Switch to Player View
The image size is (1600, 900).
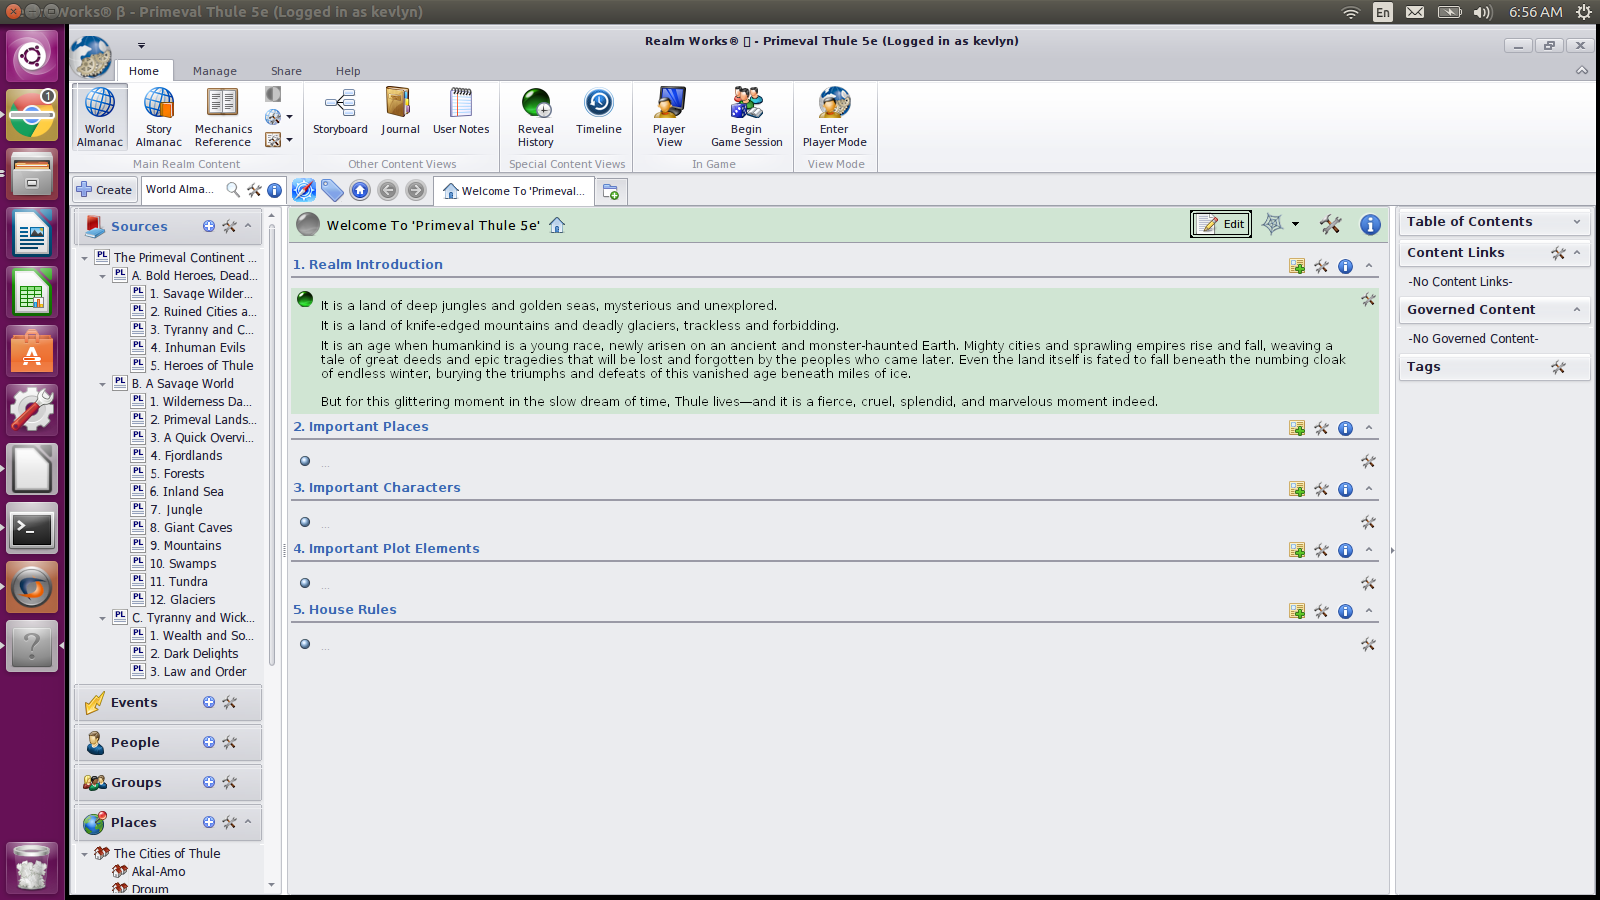pyautogui.click(x=669, y=117)
